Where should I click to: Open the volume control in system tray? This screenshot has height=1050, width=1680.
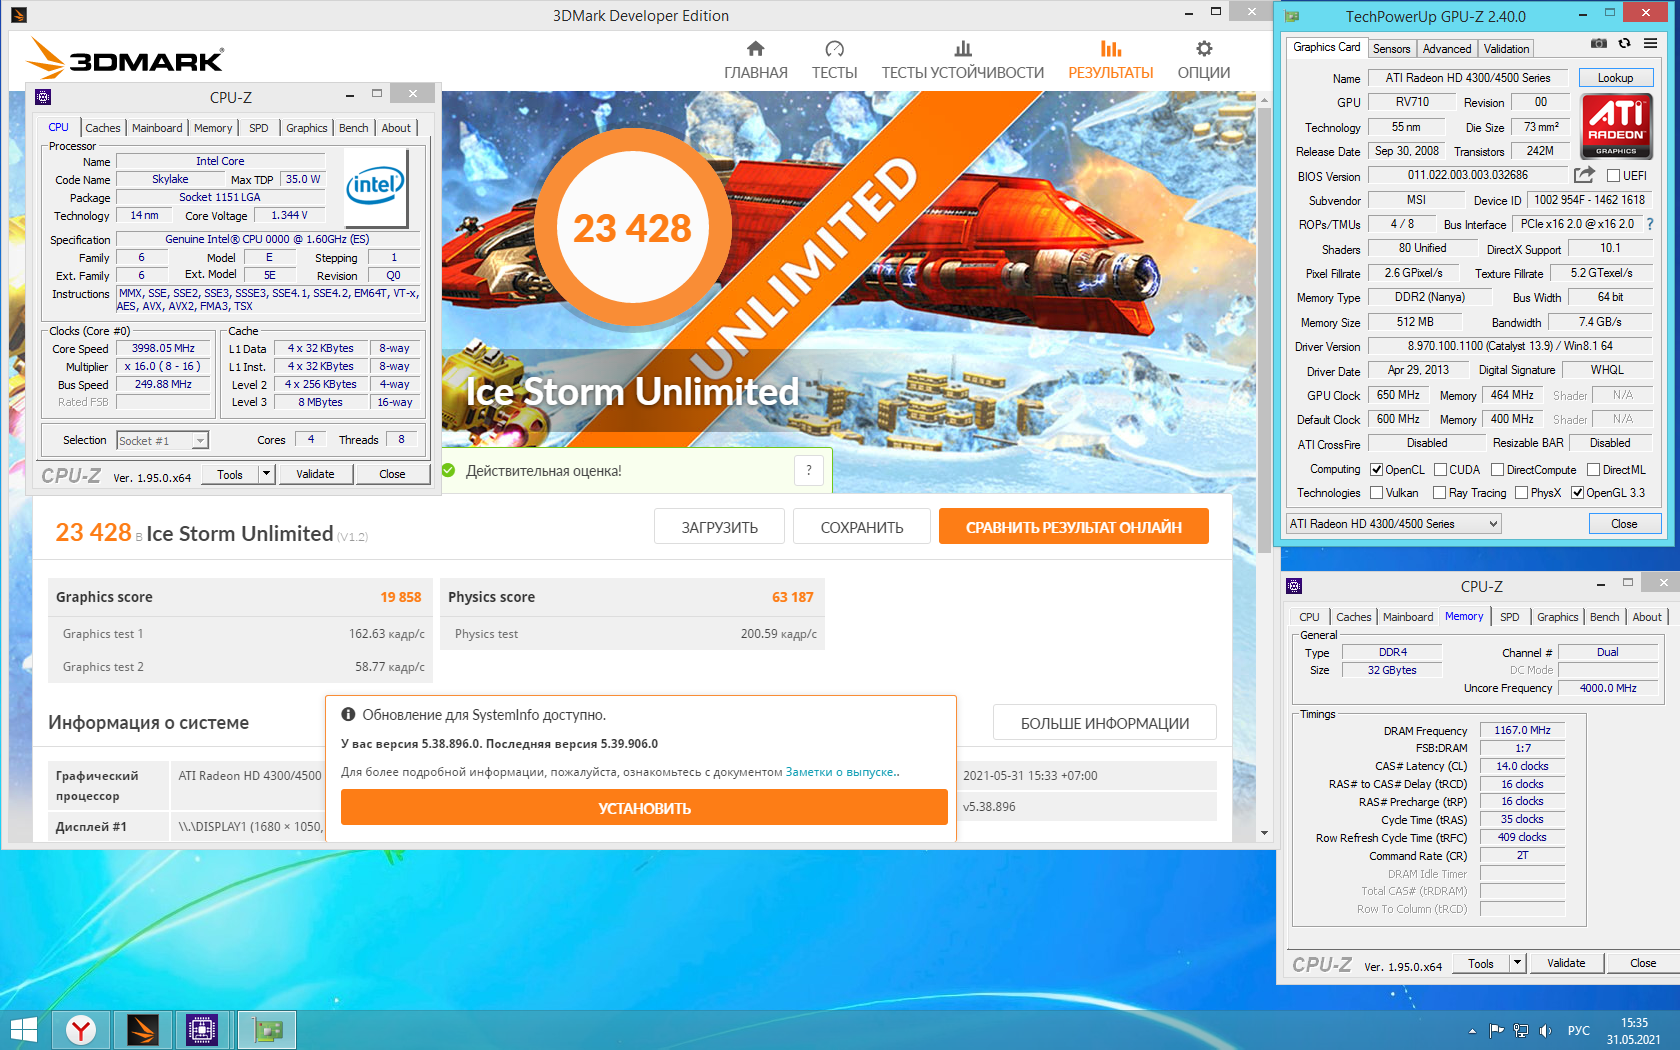click(1545, 1030)
